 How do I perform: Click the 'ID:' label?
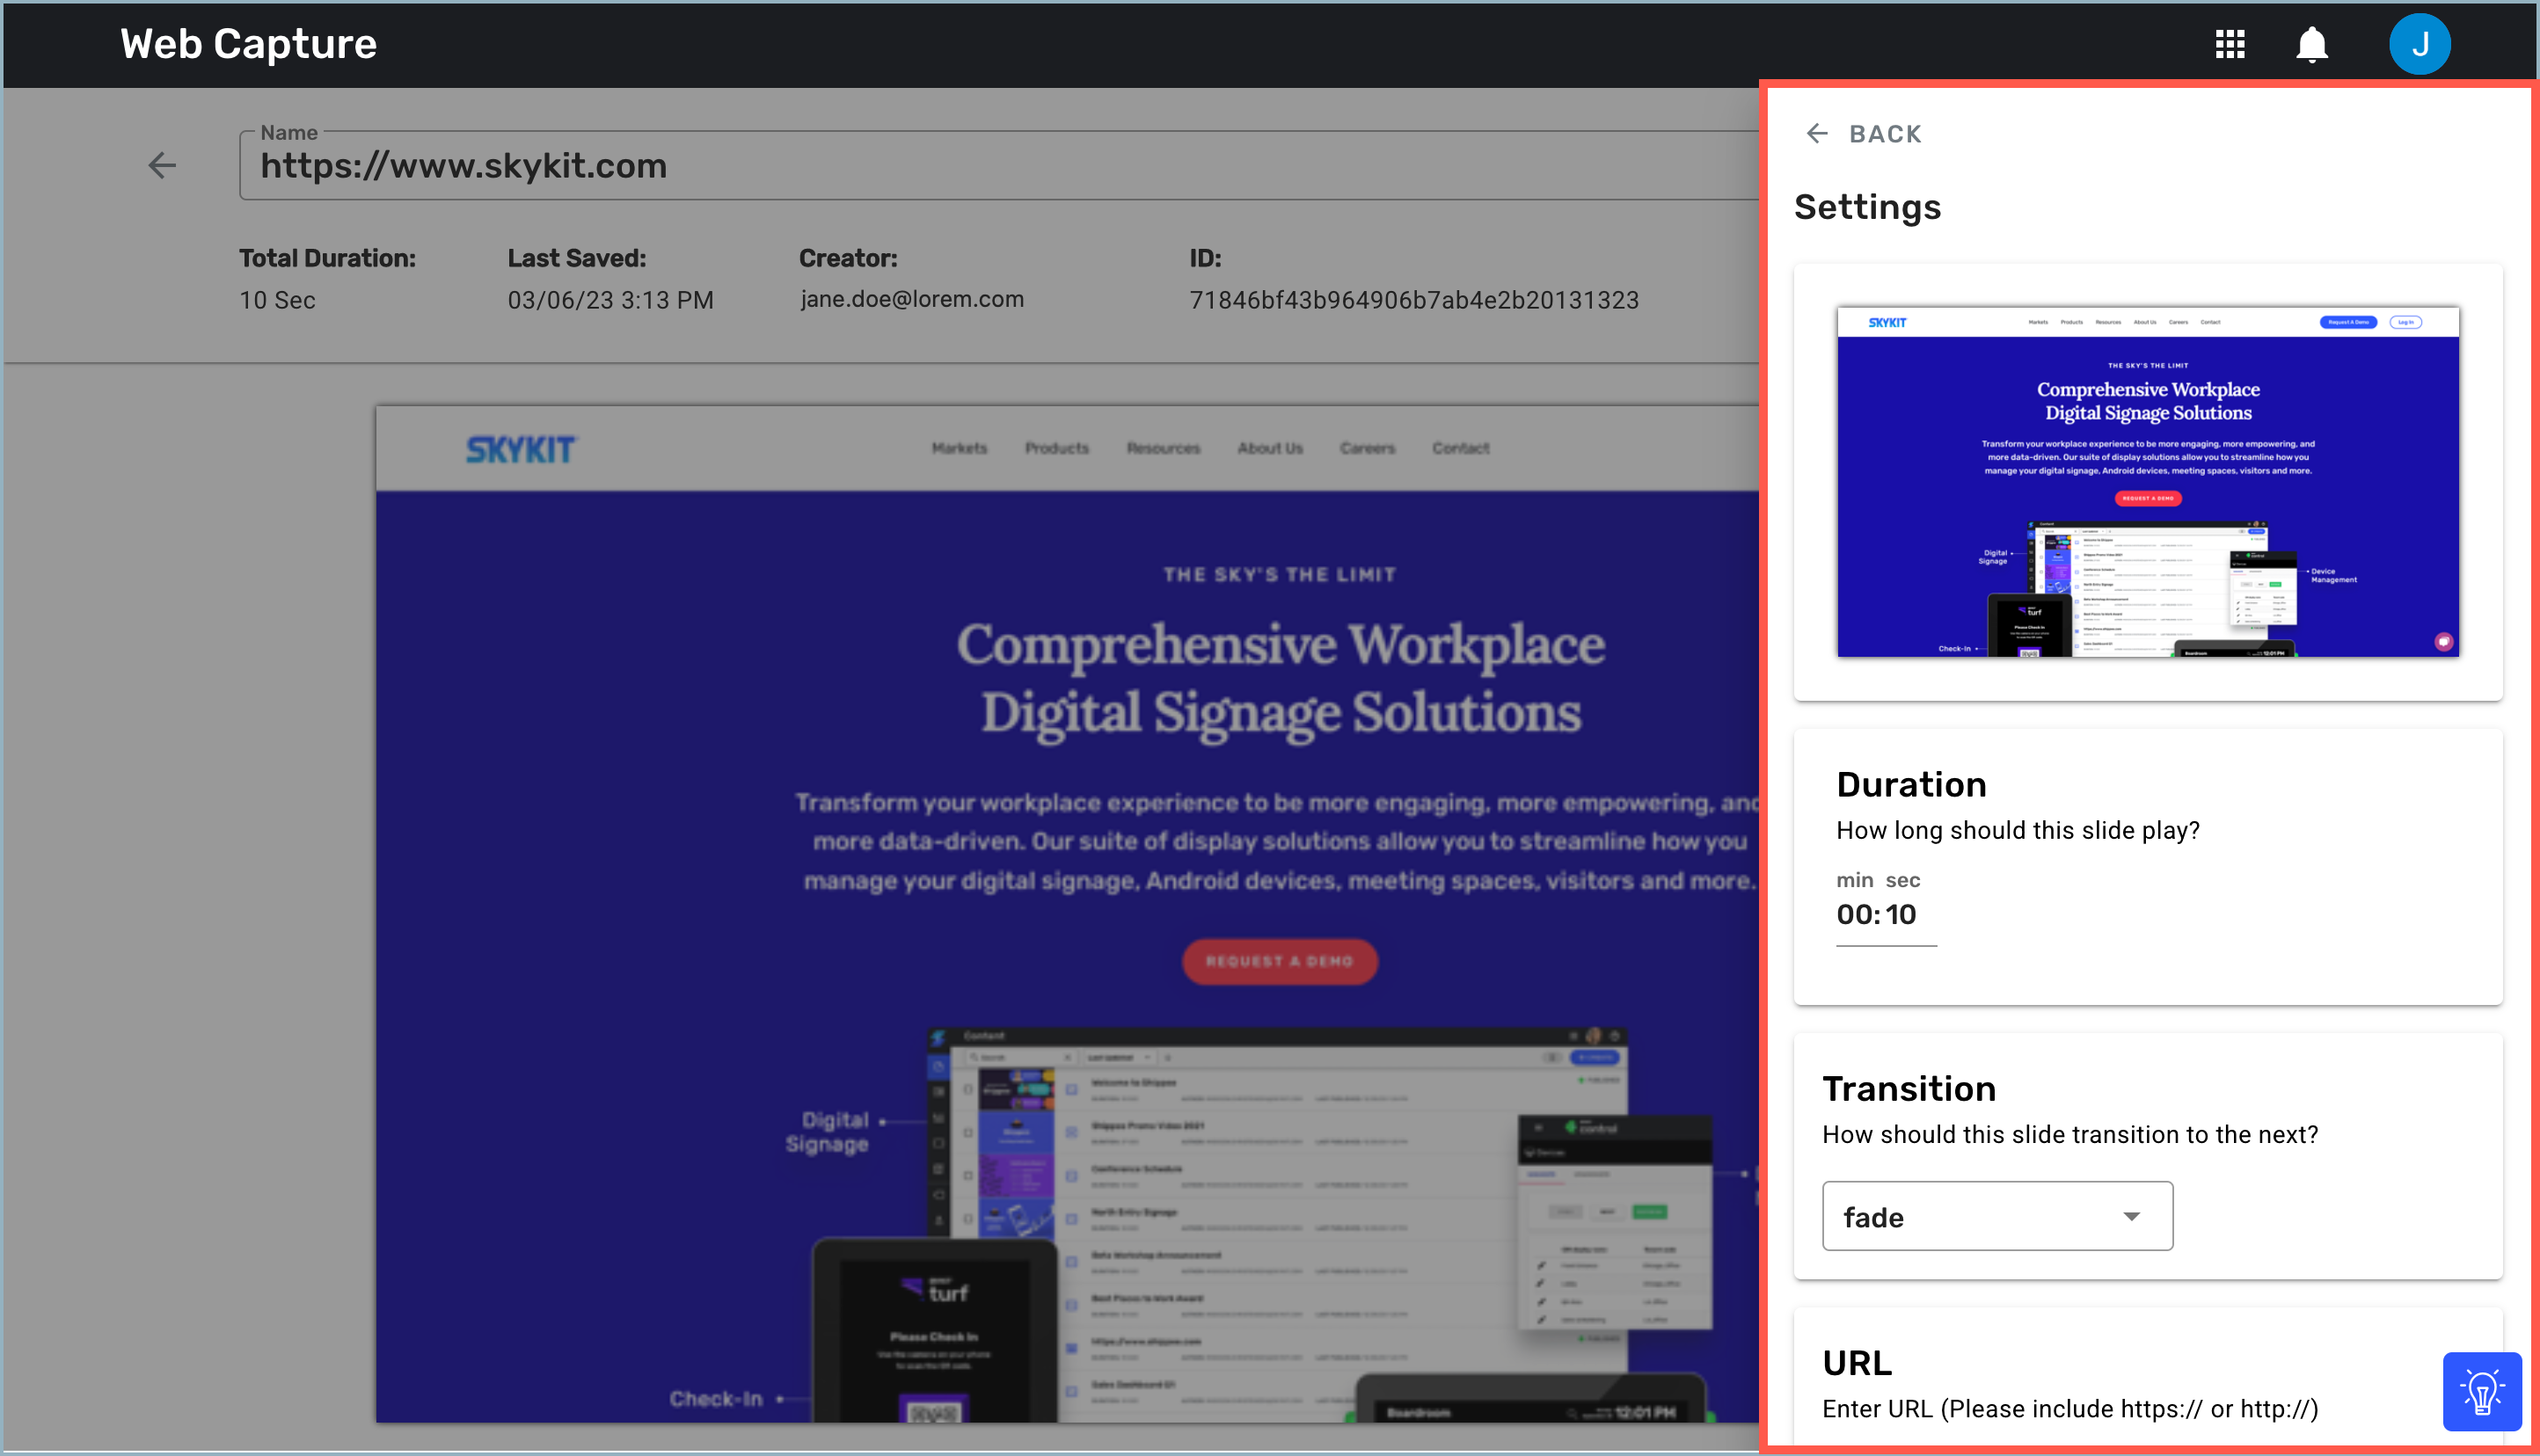1205,258
